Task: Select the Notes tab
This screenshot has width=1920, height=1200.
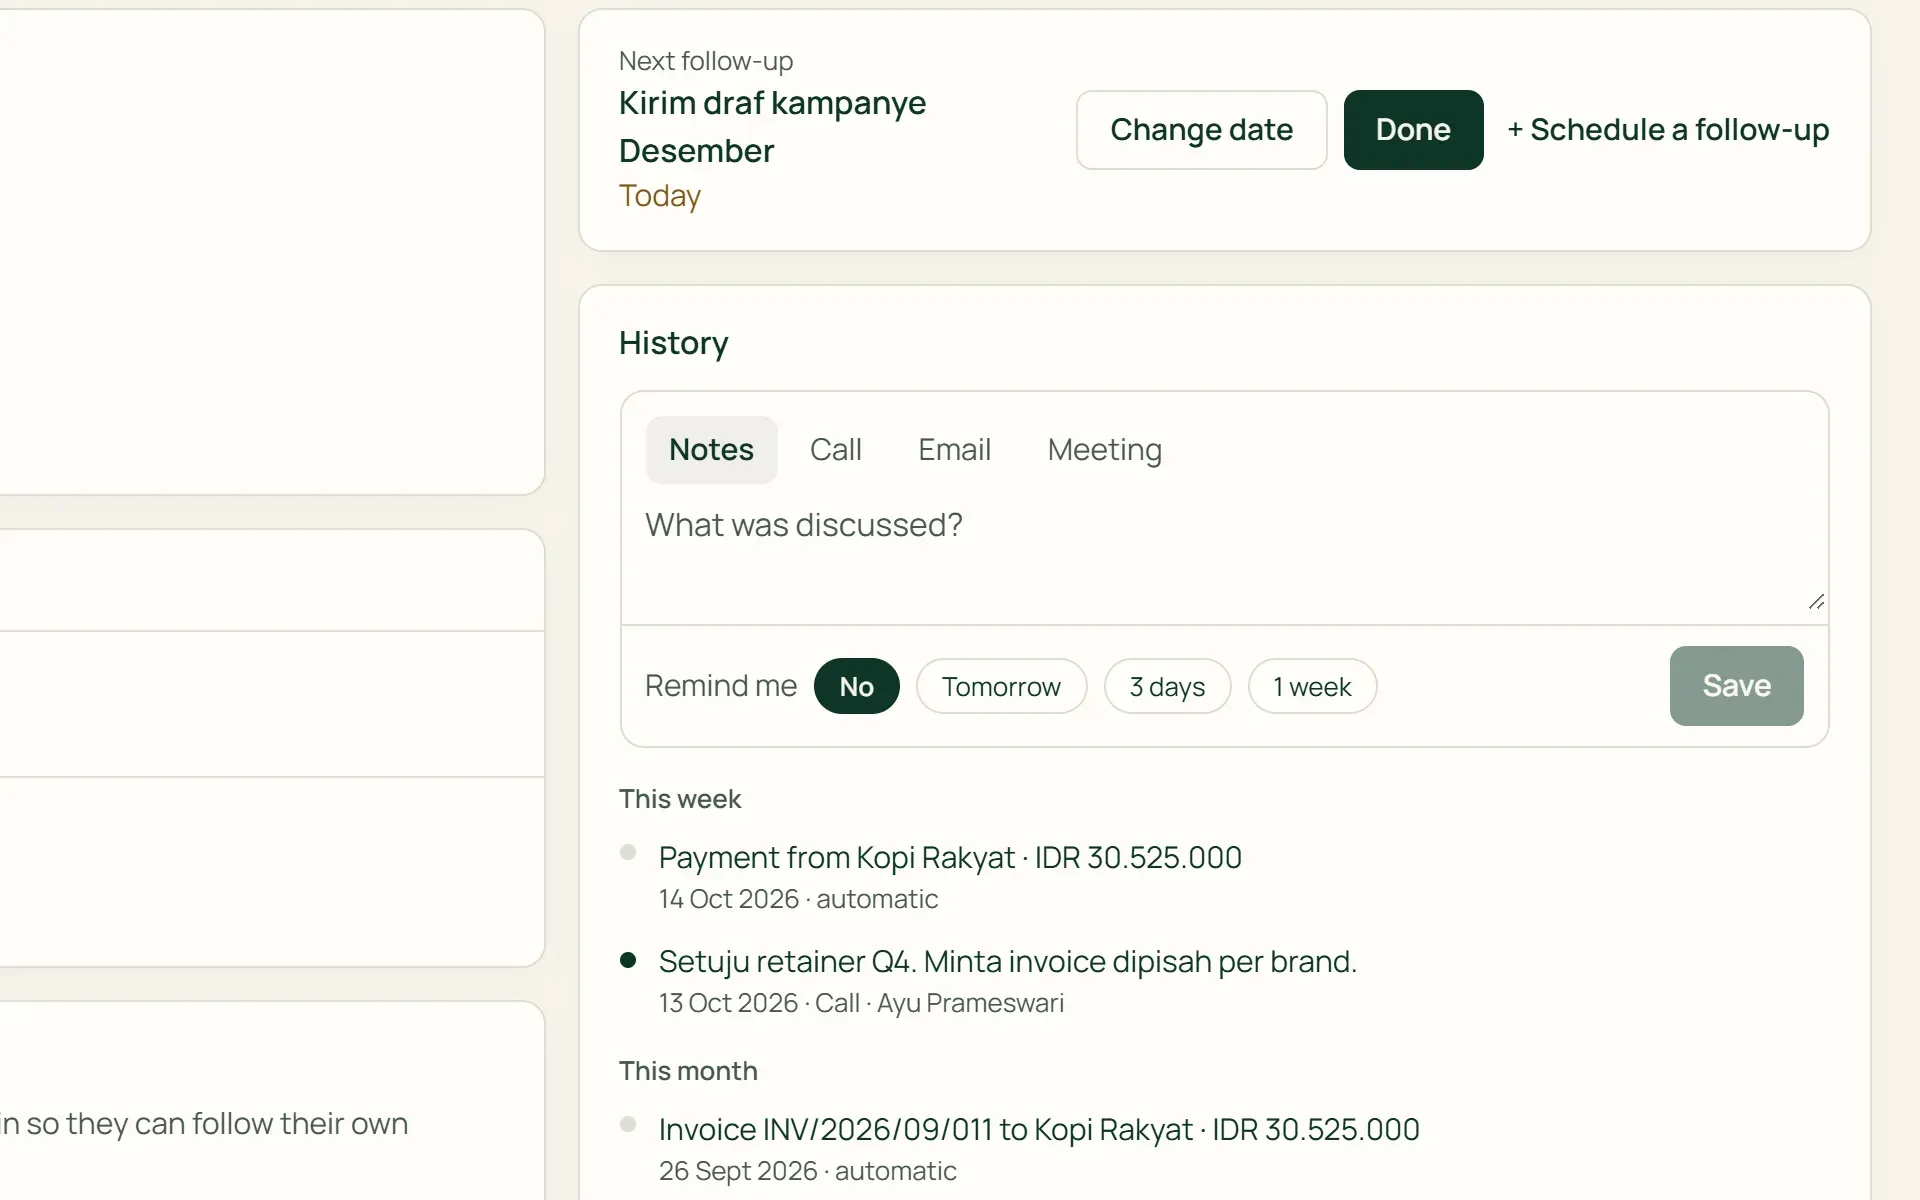Action: coord(711,450)
